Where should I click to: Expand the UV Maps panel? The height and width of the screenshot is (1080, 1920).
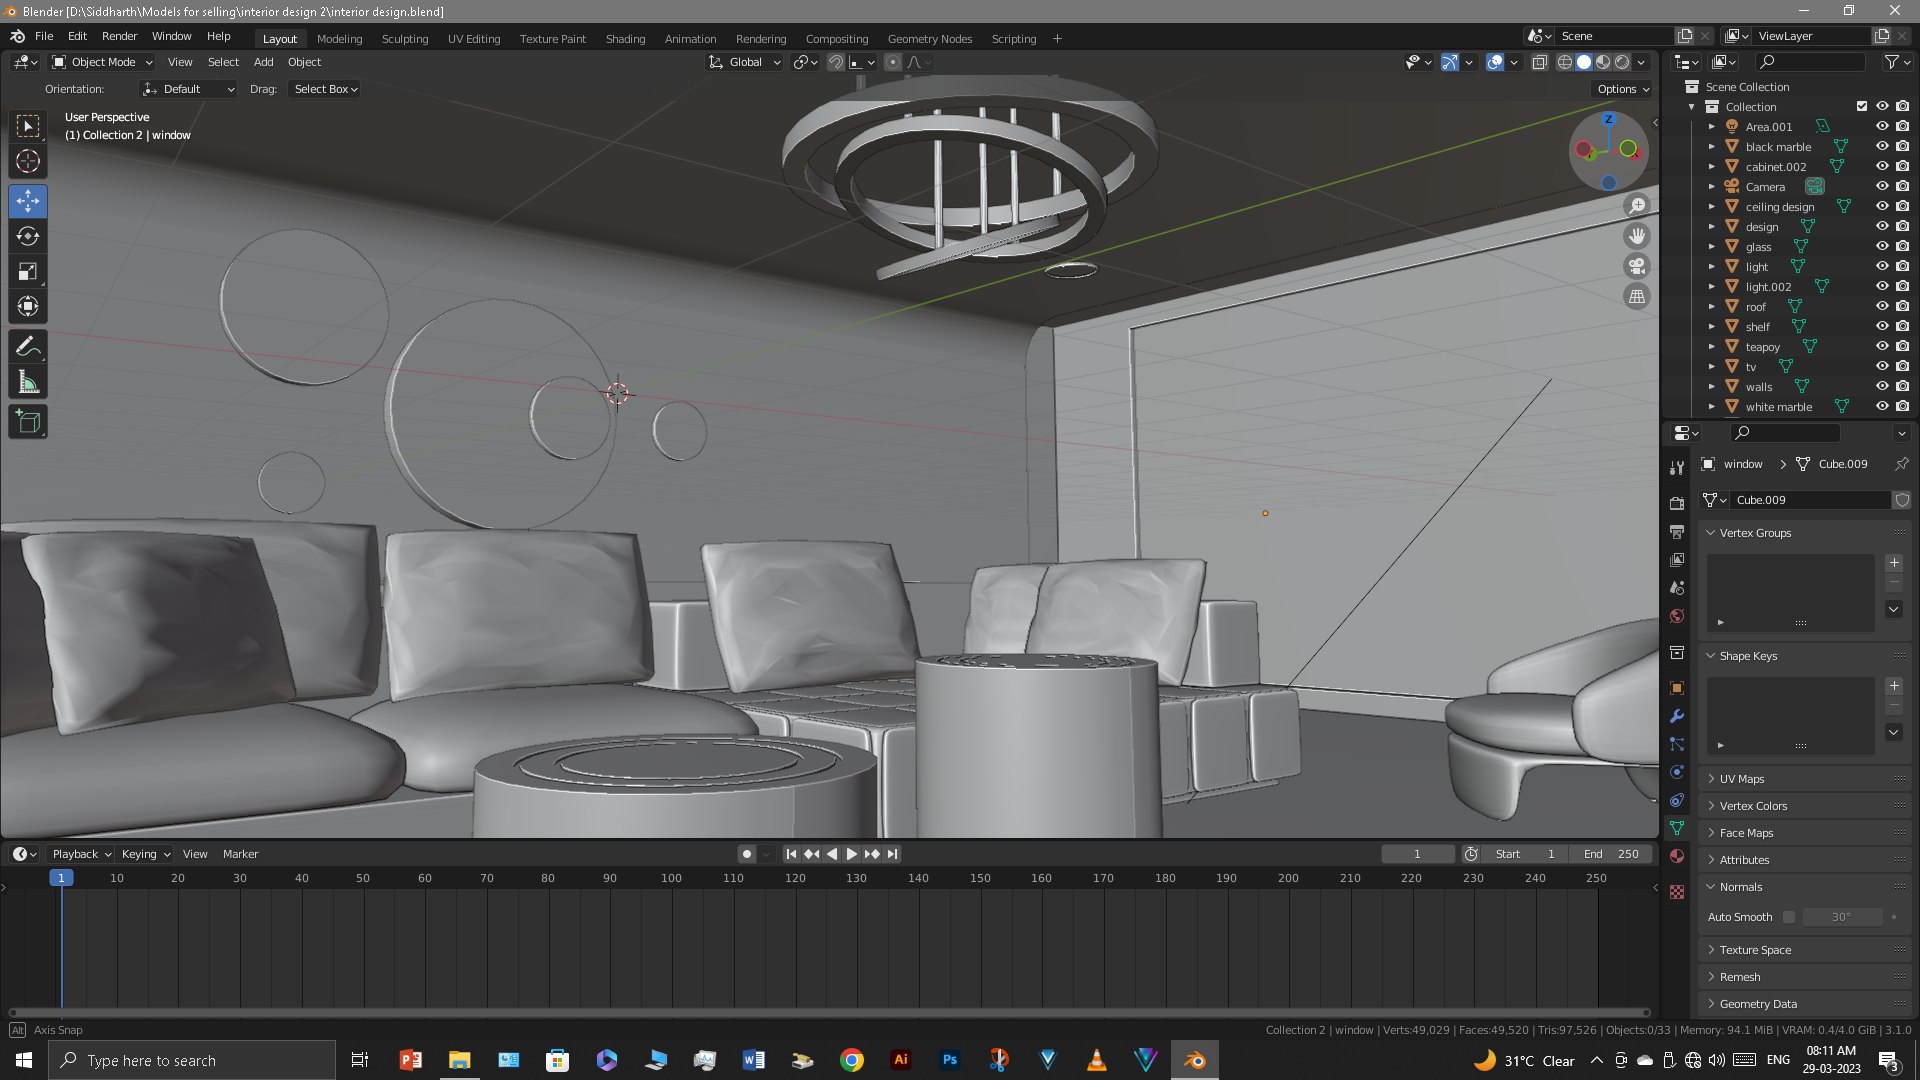pyautogui.click(x=1804, y=779)
